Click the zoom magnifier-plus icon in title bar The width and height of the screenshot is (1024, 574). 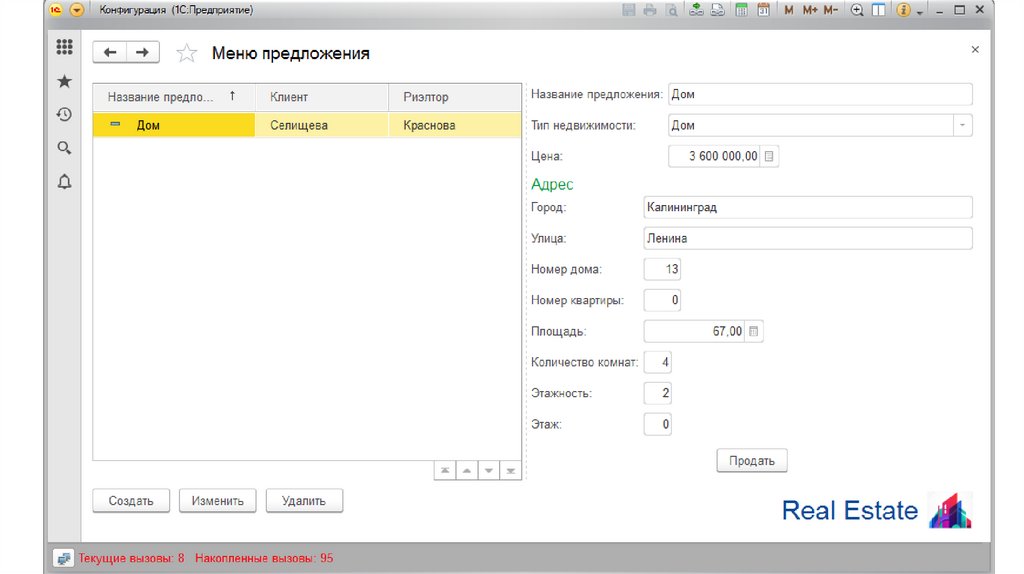(857, 10)
